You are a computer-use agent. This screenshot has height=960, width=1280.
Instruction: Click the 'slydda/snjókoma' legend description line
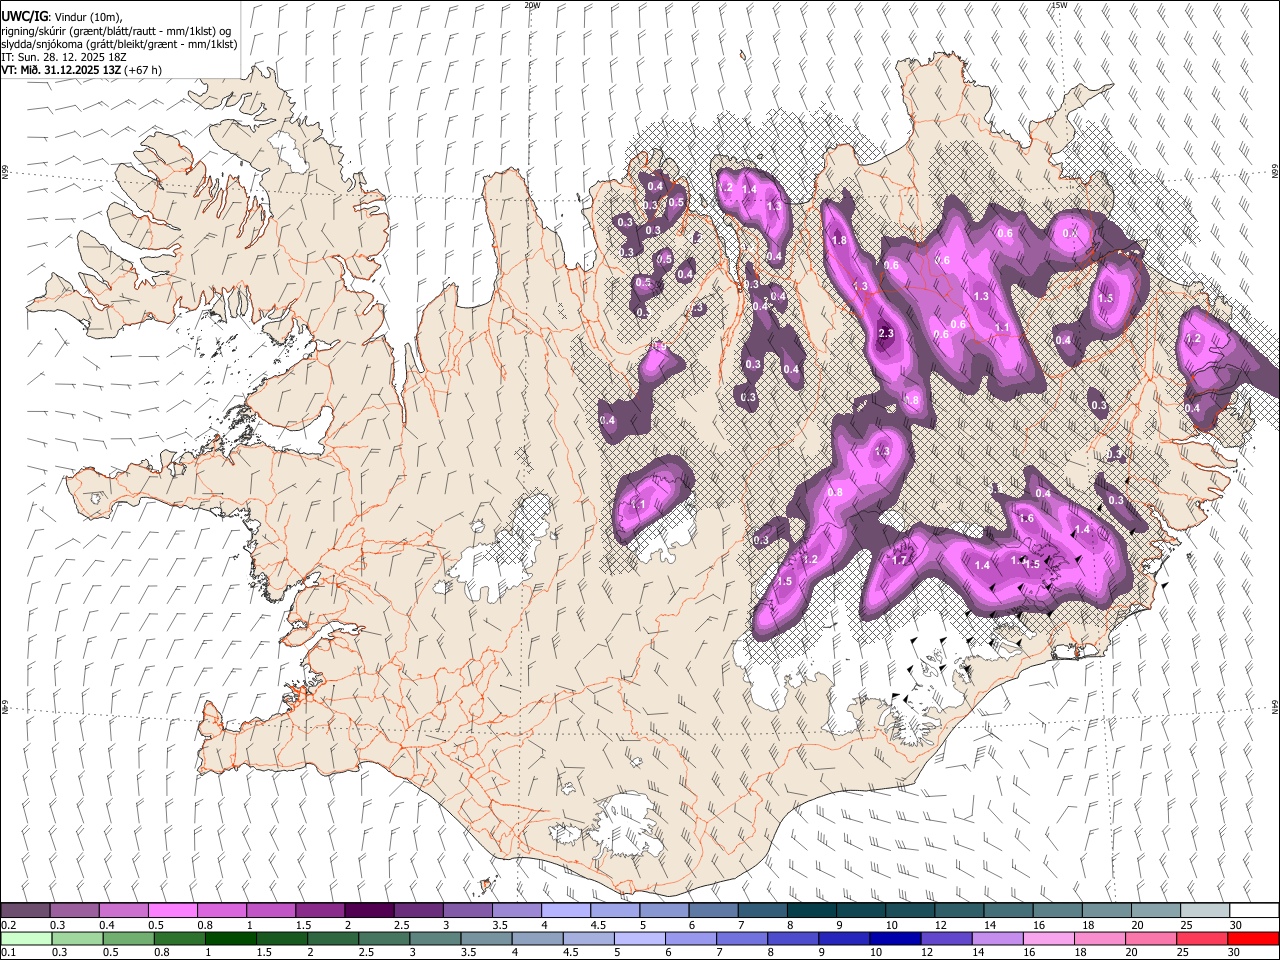point(119,44)
